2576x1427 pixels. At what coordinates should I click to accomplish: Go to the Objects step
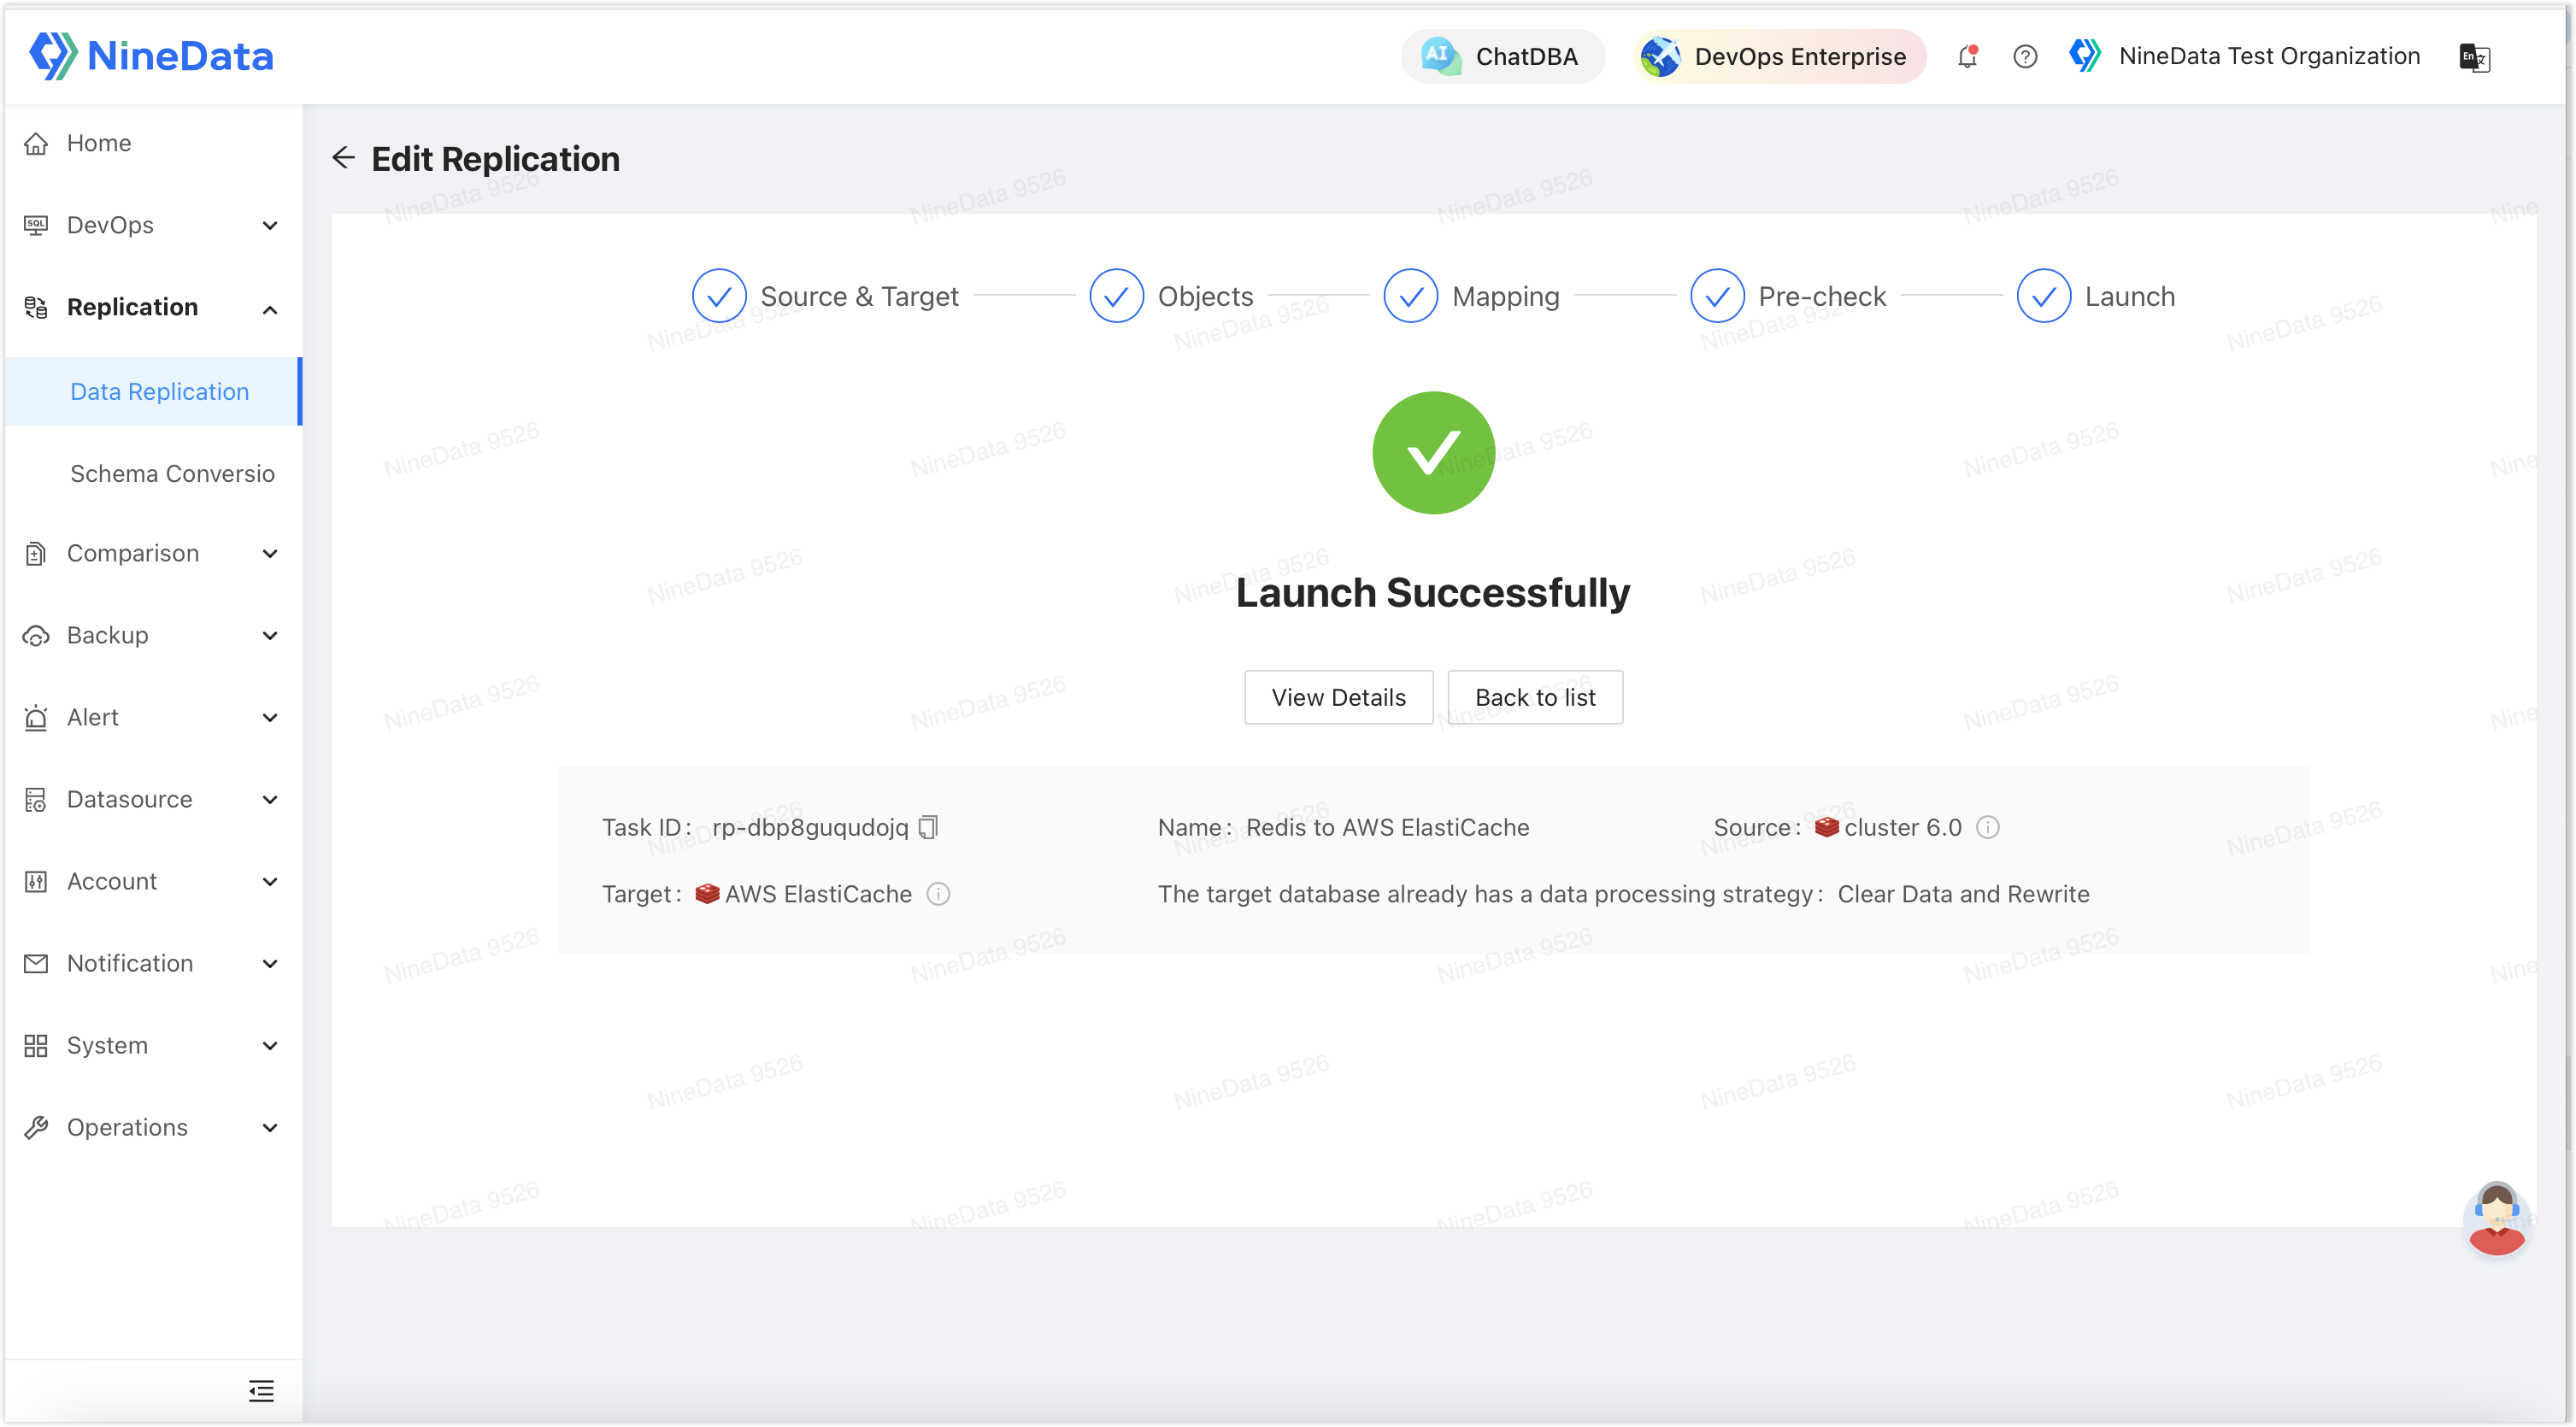pyautogui.click(x=1171, y=296)
